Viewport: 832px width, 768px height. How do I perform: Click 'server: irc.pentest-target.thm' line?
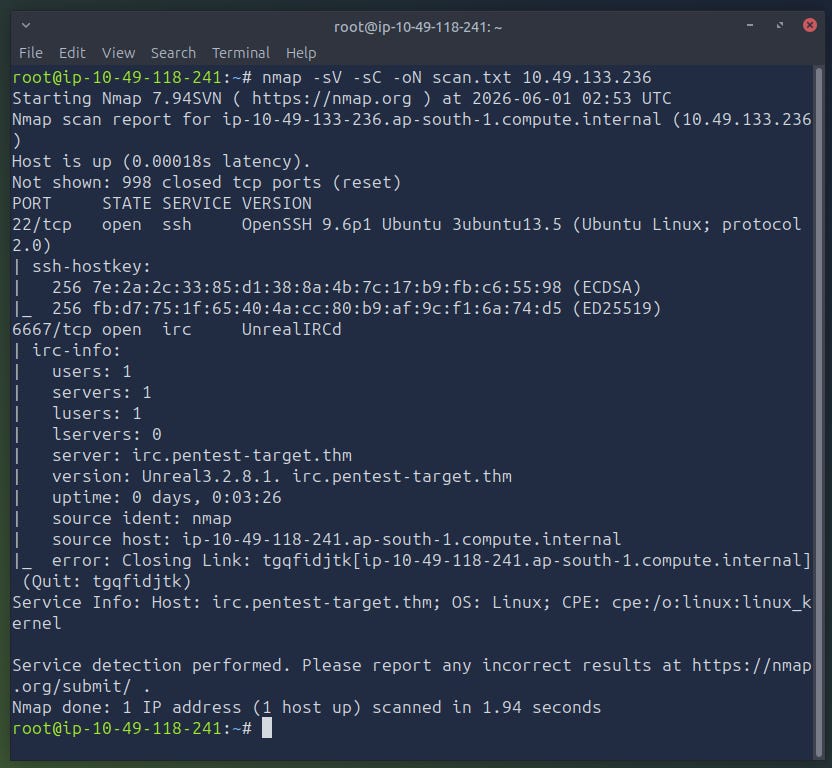click(202, 455)
